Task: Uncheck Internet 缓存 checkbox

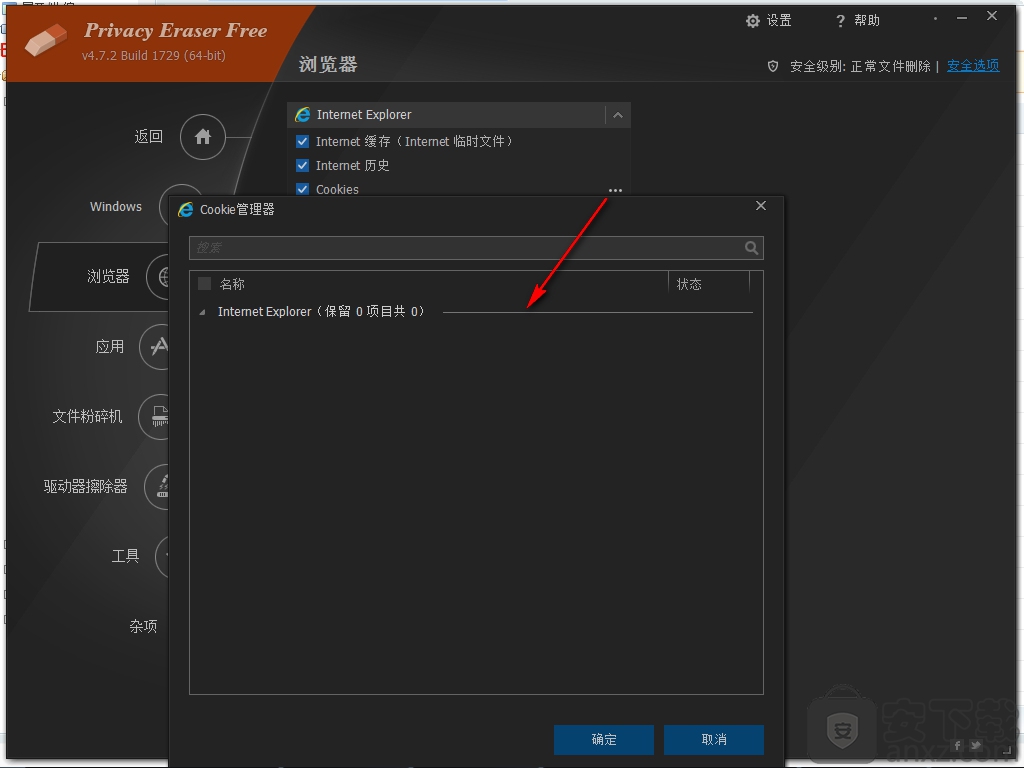Action: click(x=302, y=141)
